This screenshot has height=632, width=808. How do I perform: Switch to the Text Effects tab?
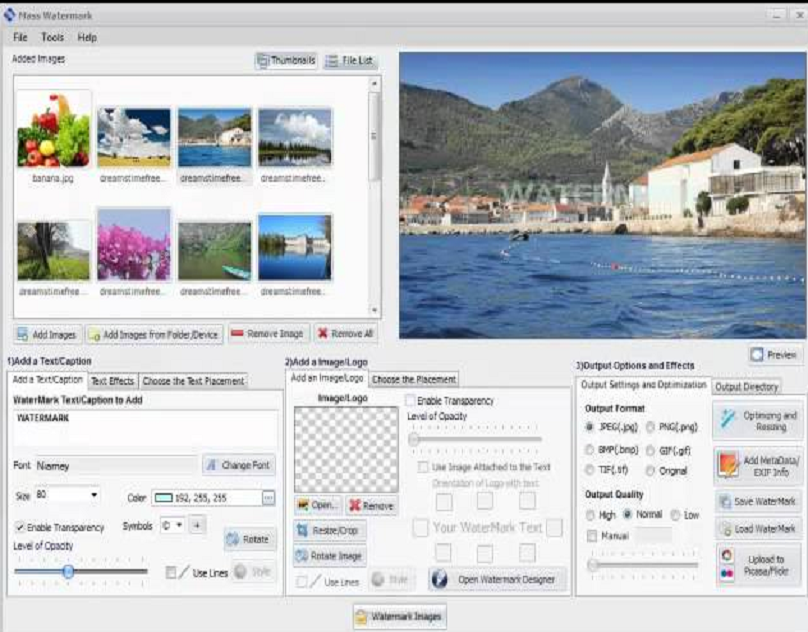(112, 381)
